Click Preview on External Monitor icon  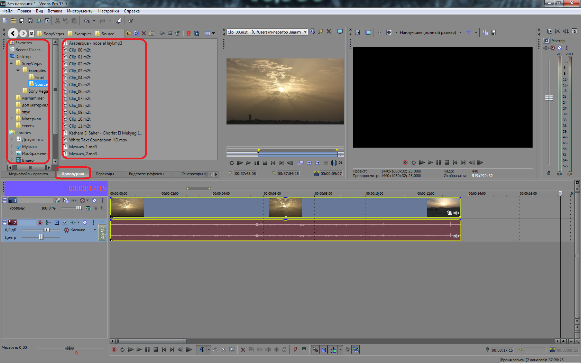pos(368,33)
